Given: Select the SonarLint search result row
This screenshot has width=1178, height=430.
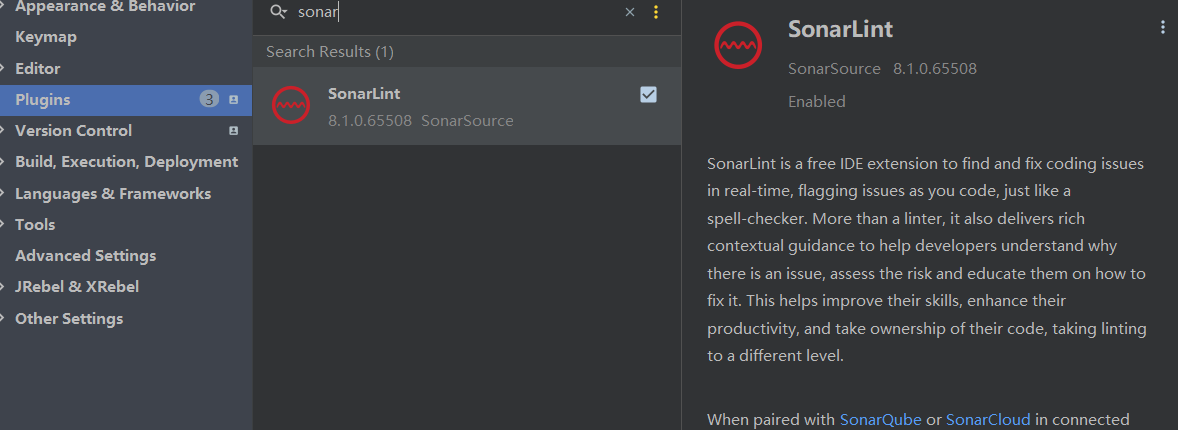Looking at the screenshot, I should click(x=467, y=106).
